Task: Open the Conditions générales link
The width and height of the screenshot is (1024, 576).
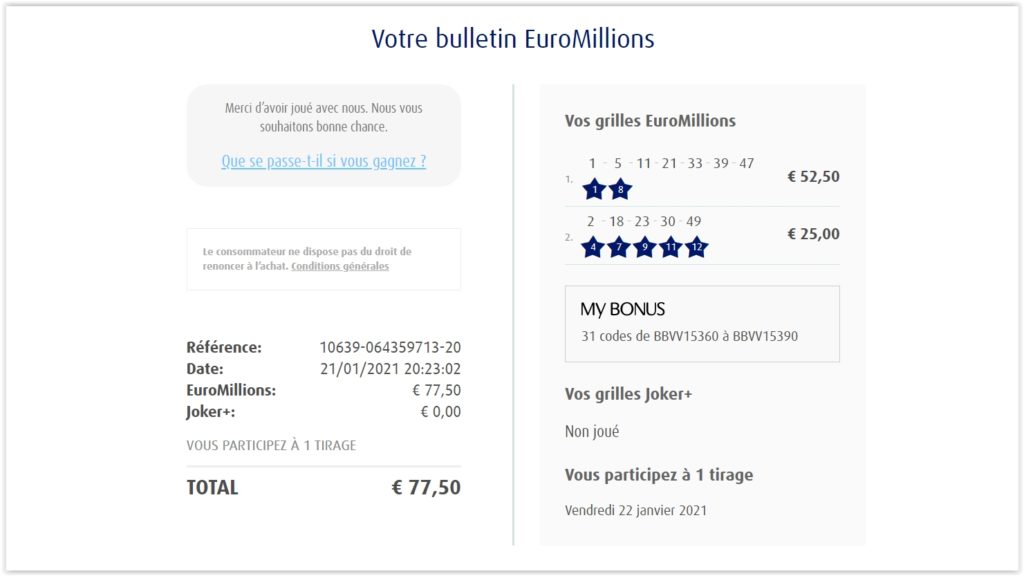Action: (x=340, y=267)
